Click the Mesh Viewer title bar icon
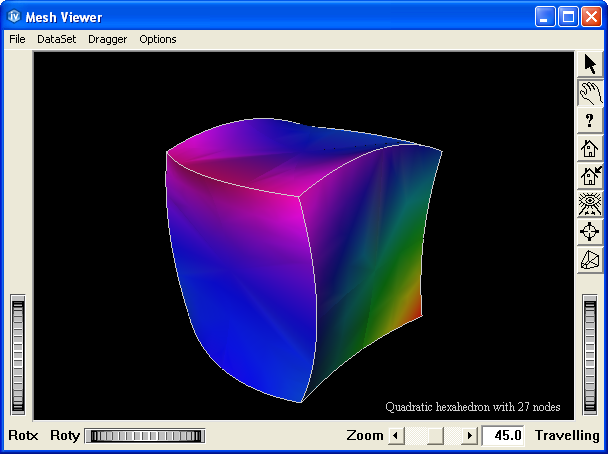The width and height of the screenshot is (608, 454). (x=14, y=16)
